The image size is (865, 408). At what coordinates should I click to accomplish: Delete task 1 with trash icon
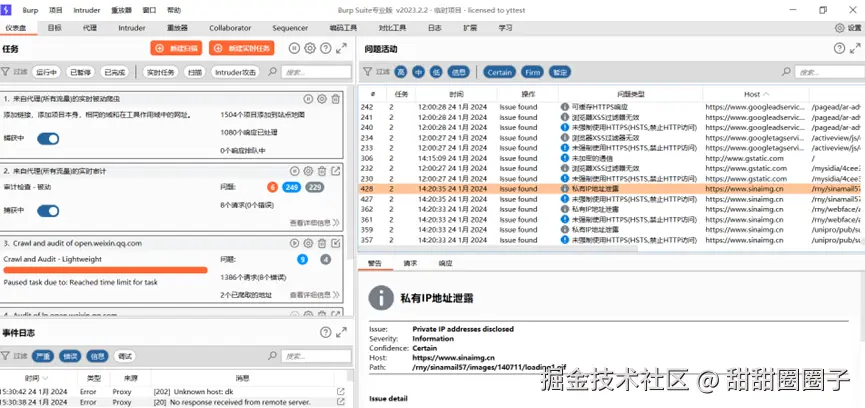click(335, 99)
